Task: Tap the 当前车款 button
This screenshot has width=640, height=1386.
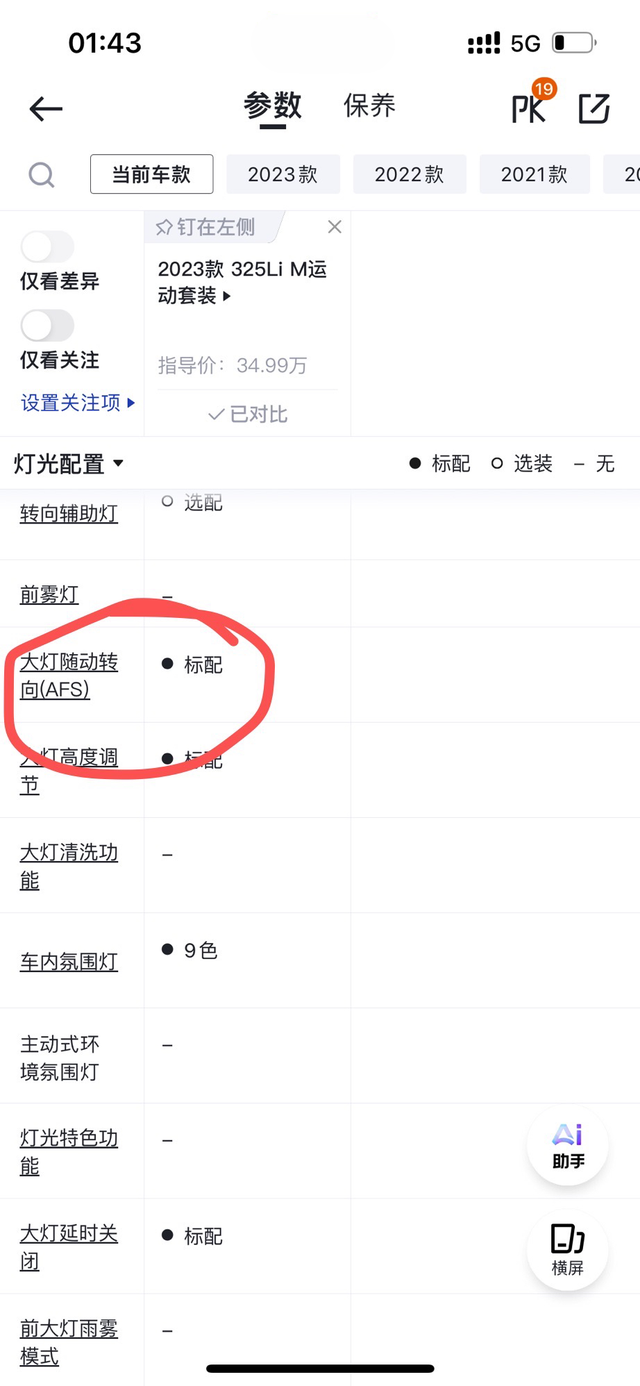Action: pyautogui.click(x=152, y=175)
